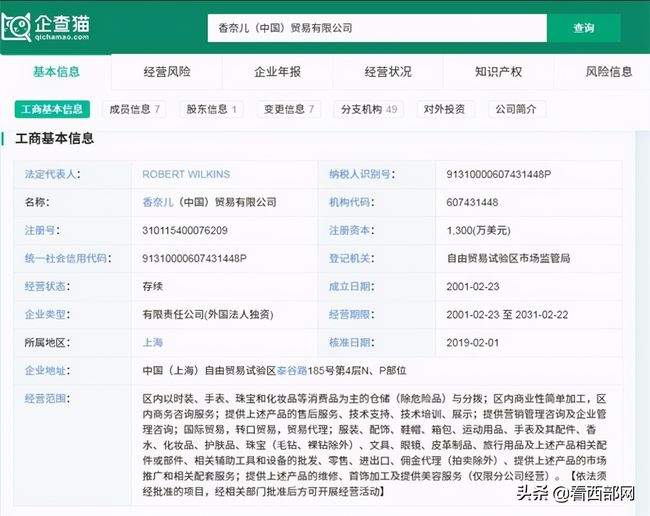Click the establishment date 2001-02-23

click(473, 286)
